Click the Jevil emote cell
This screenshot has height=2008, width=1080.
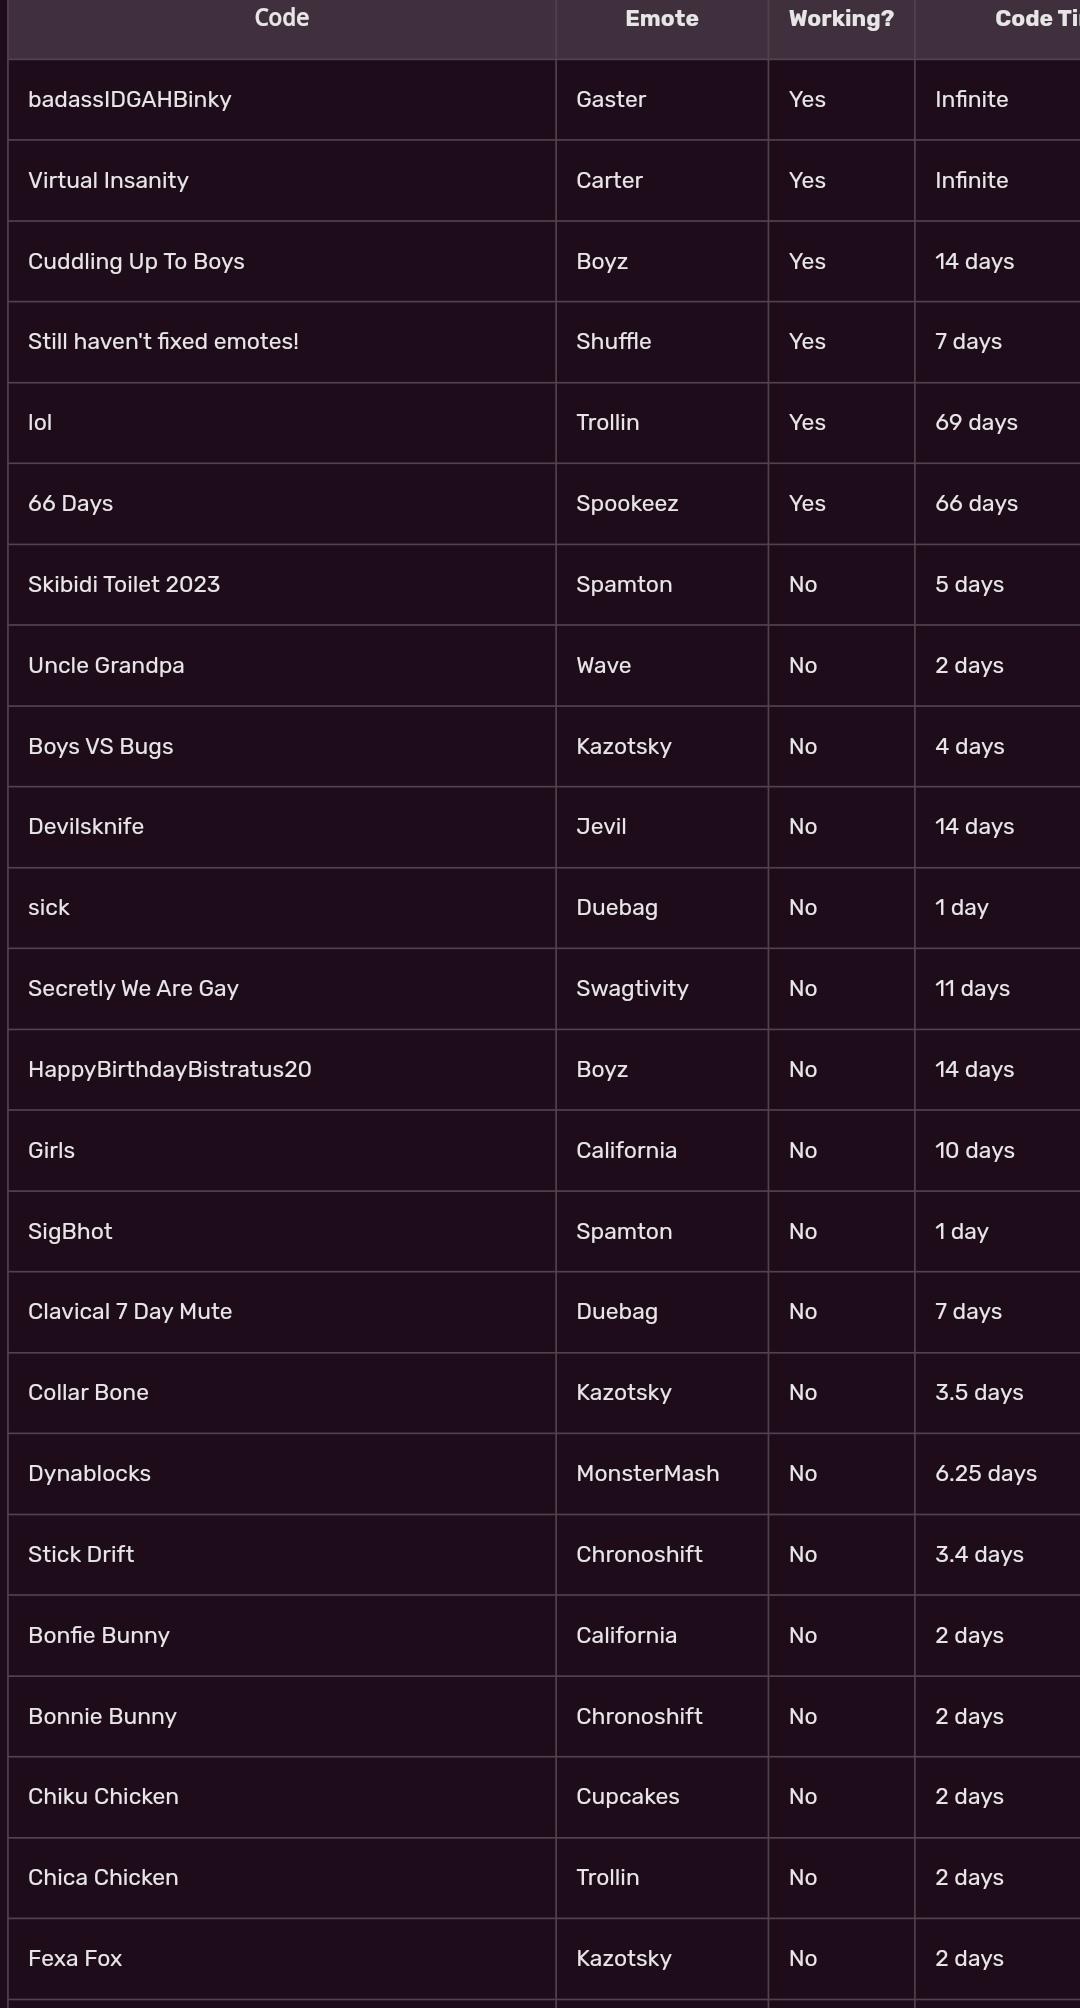click(x=601, y=826)
